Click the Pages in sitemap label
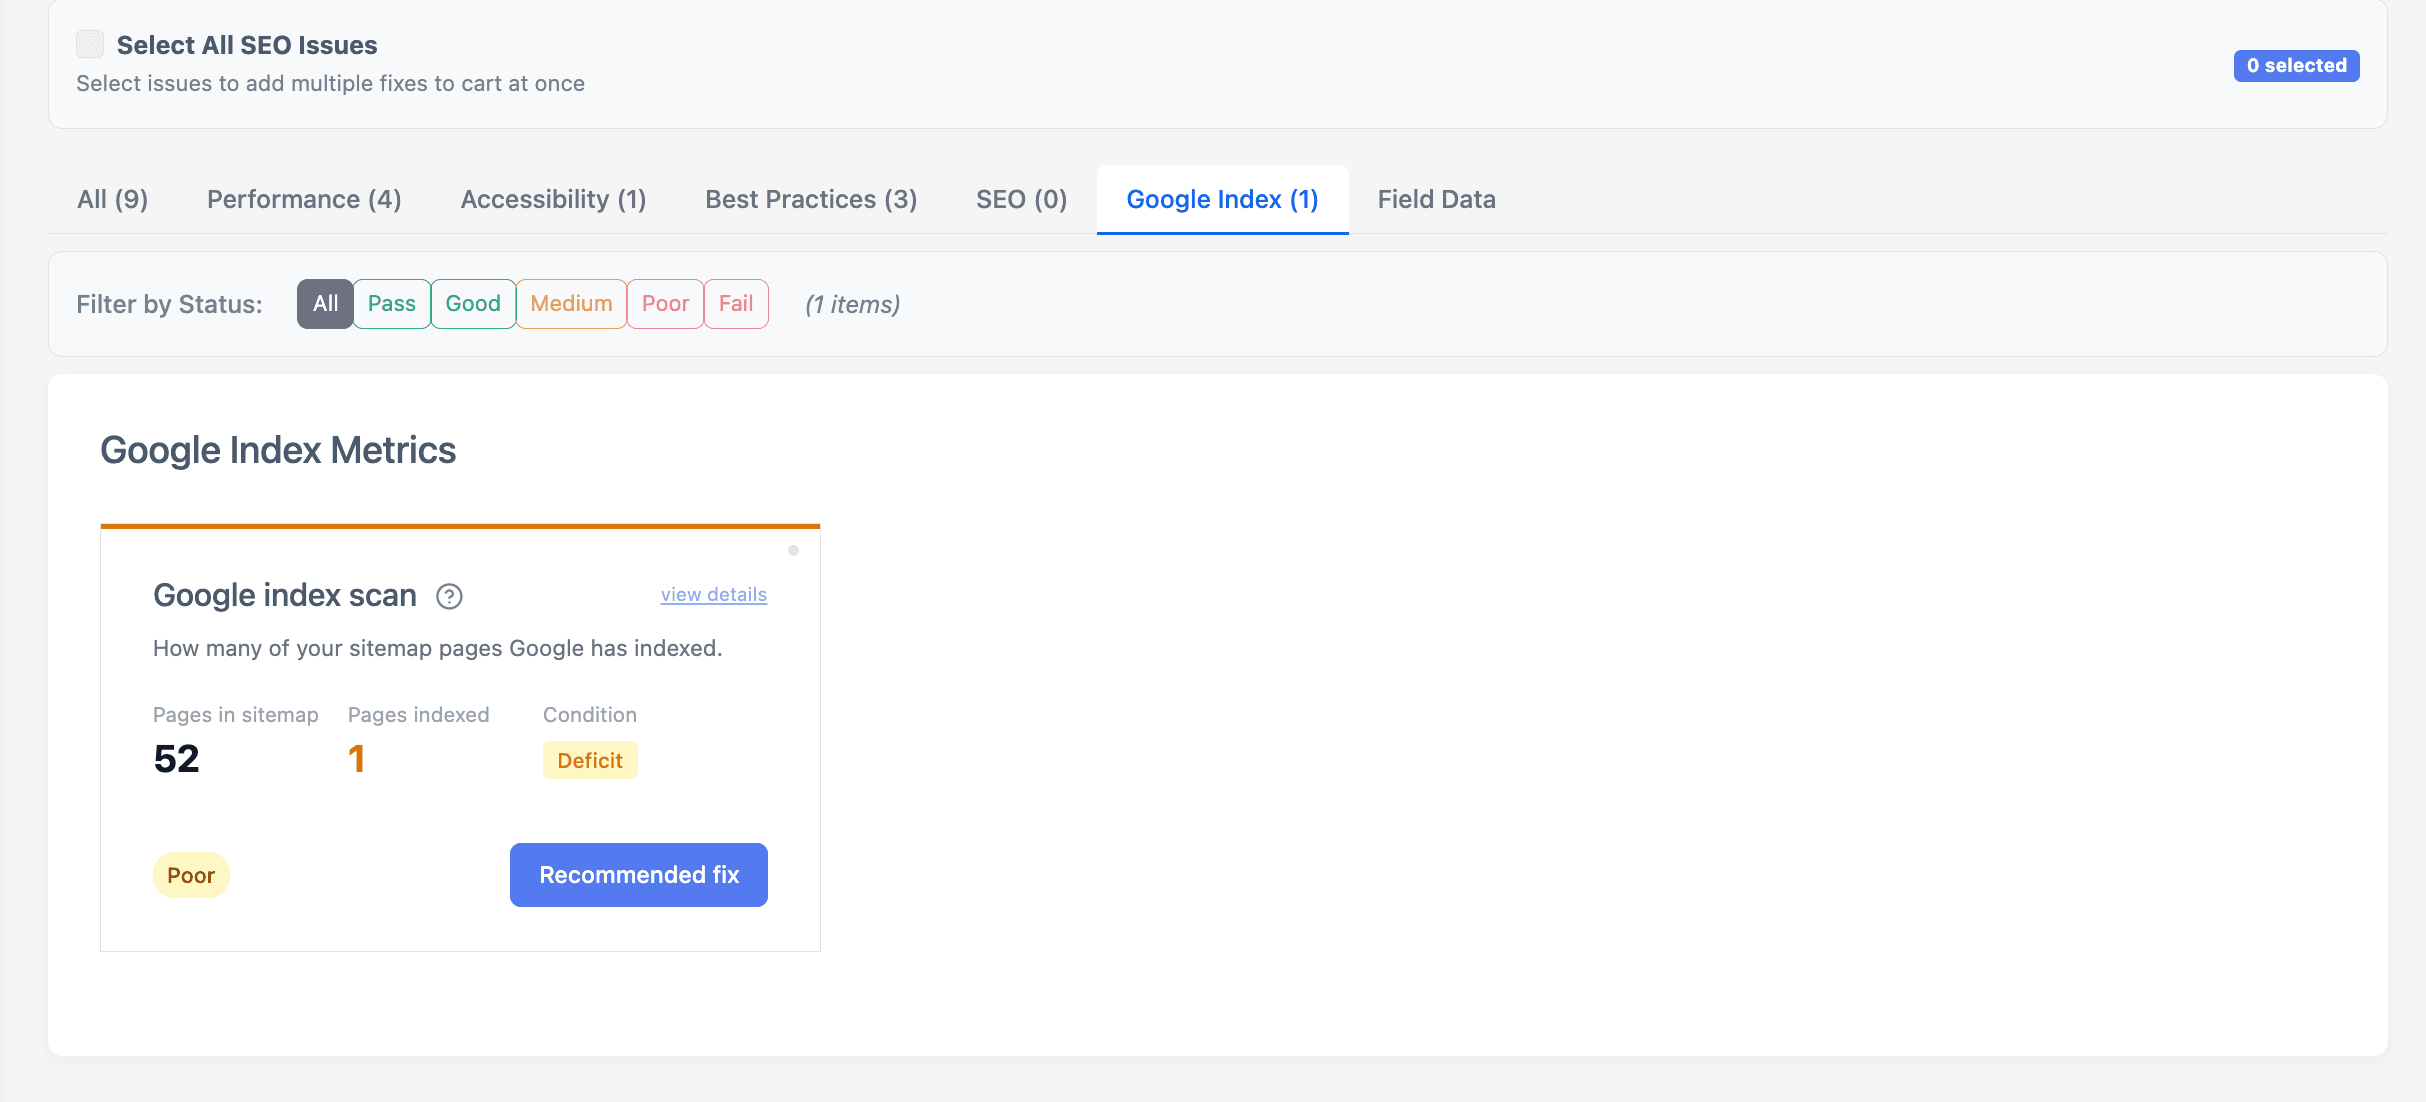The image size is (2426, 1102). [x=236, y=715]
